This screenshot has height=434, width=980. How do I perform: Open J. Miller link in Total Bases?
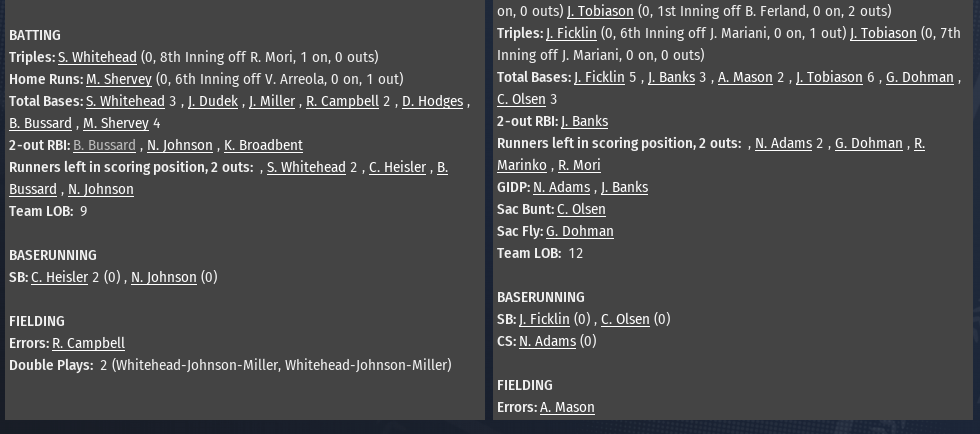(272, 101)
